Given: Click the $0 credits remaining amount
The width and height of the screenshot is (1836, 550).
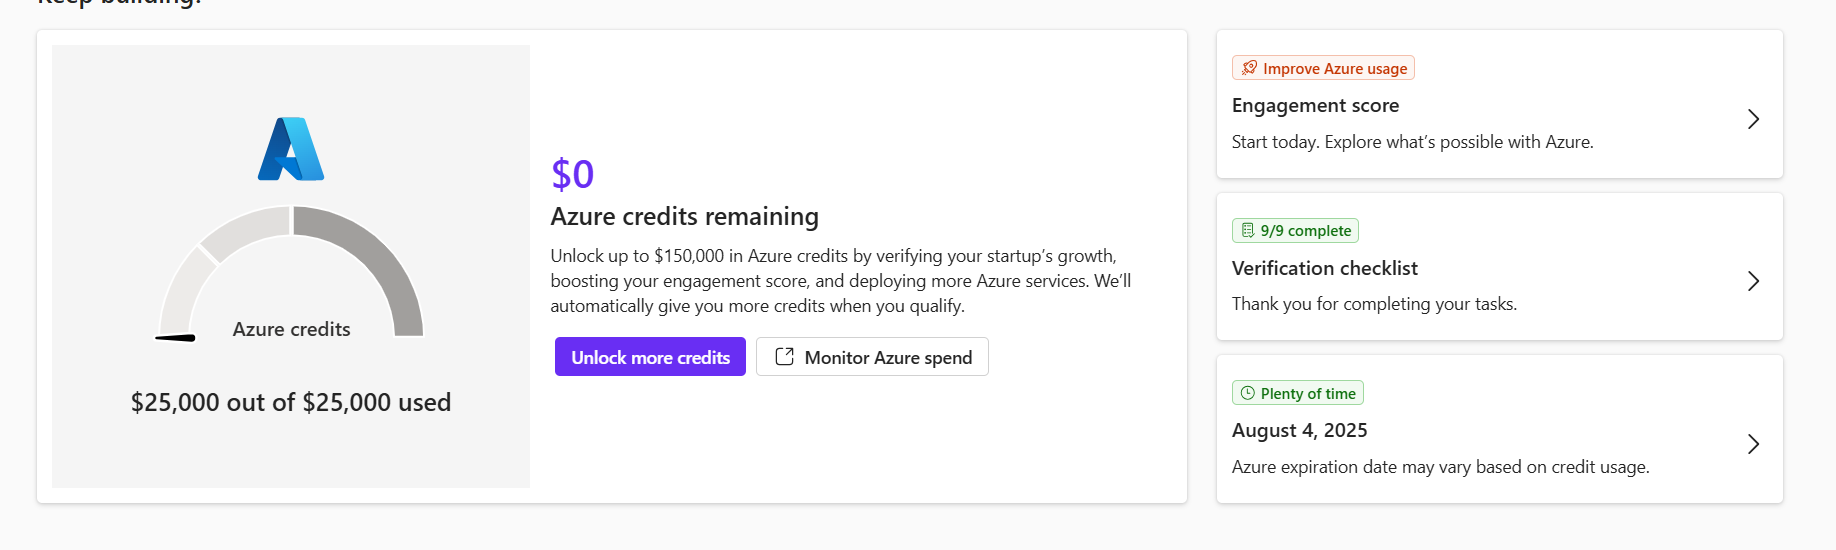Looking at the screenshot, I should (x=573, y=174).
